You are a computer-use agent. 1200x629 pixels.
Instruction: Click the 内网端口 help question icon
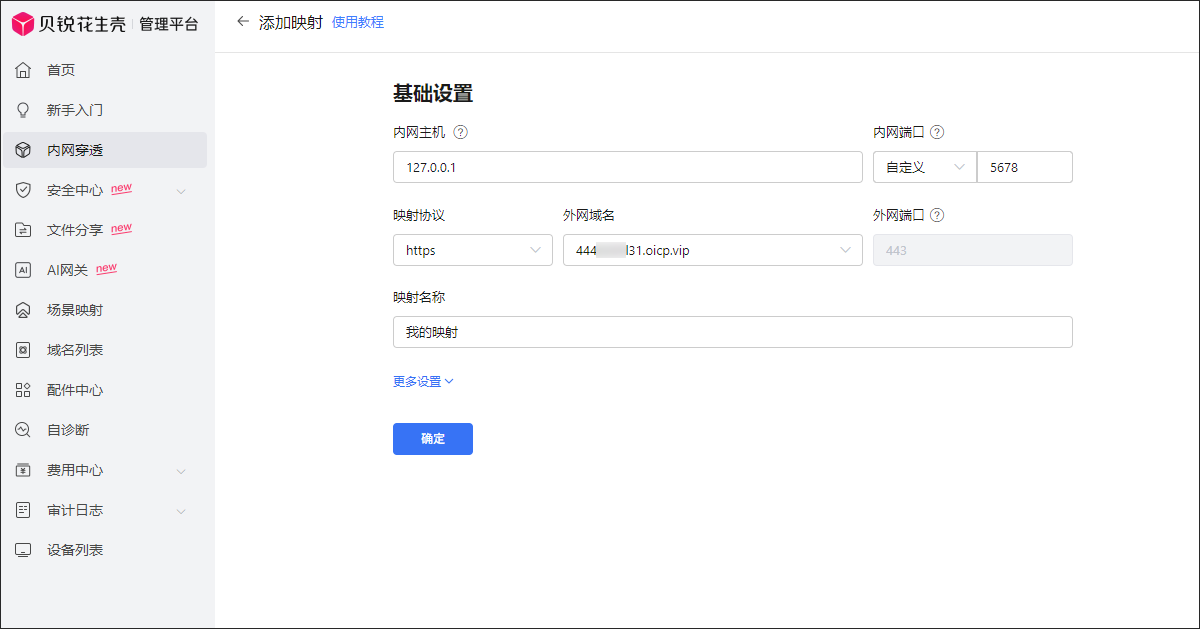coord(937,132)
